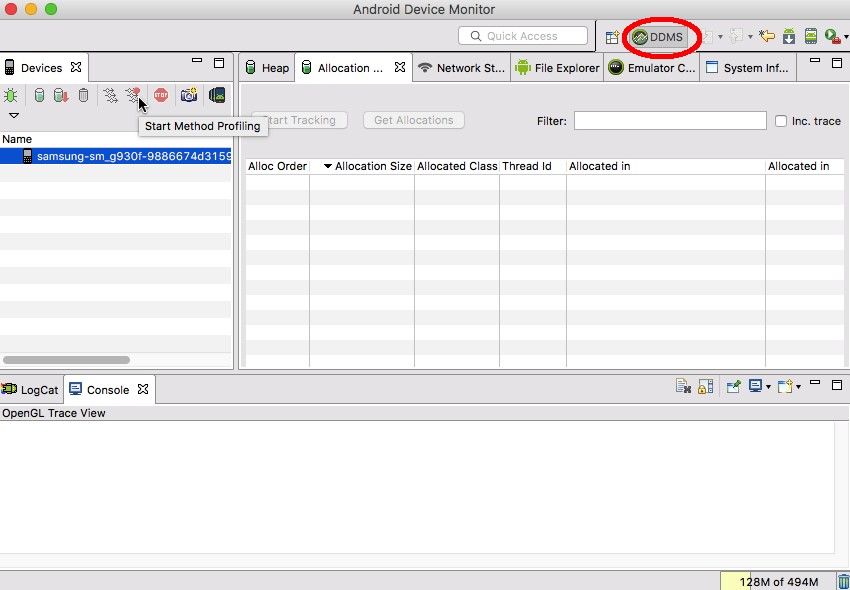Click the Cause GC trash can icon
850x590 pixels.
coord(83,95)
